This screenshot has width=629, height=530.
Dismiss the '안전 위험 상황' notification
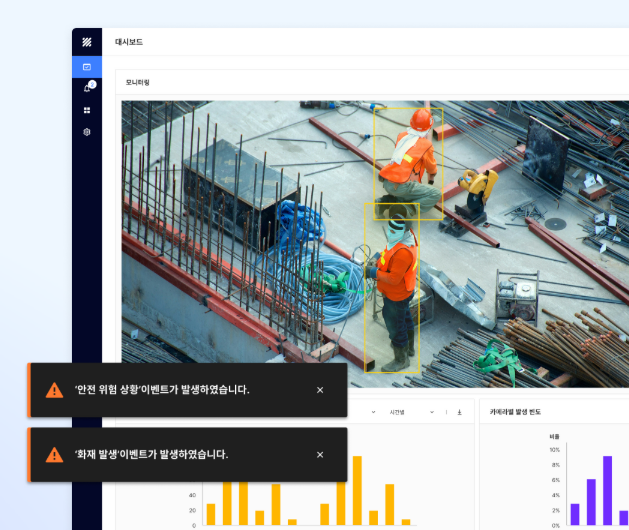click(x=320, y=390)
